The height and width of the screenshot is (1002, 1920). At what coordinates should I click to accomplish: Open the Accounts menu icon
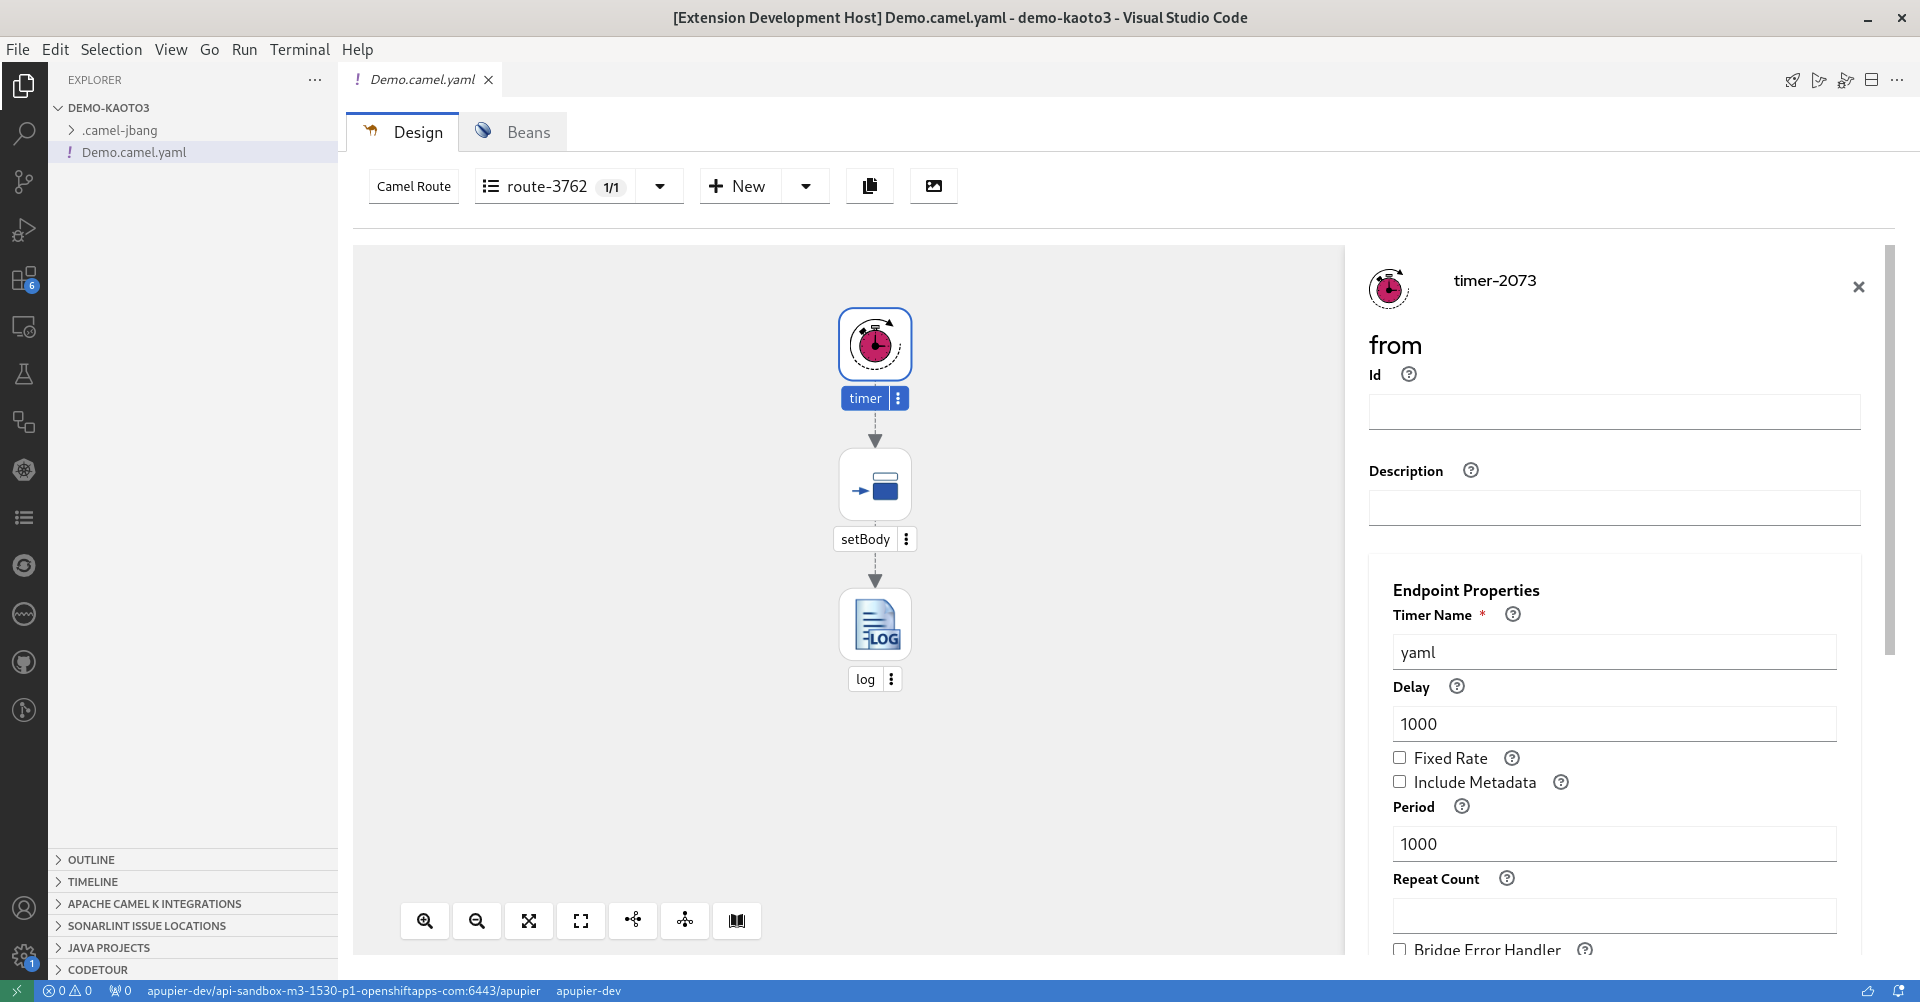pyautogui.click(x=24, y=908)
